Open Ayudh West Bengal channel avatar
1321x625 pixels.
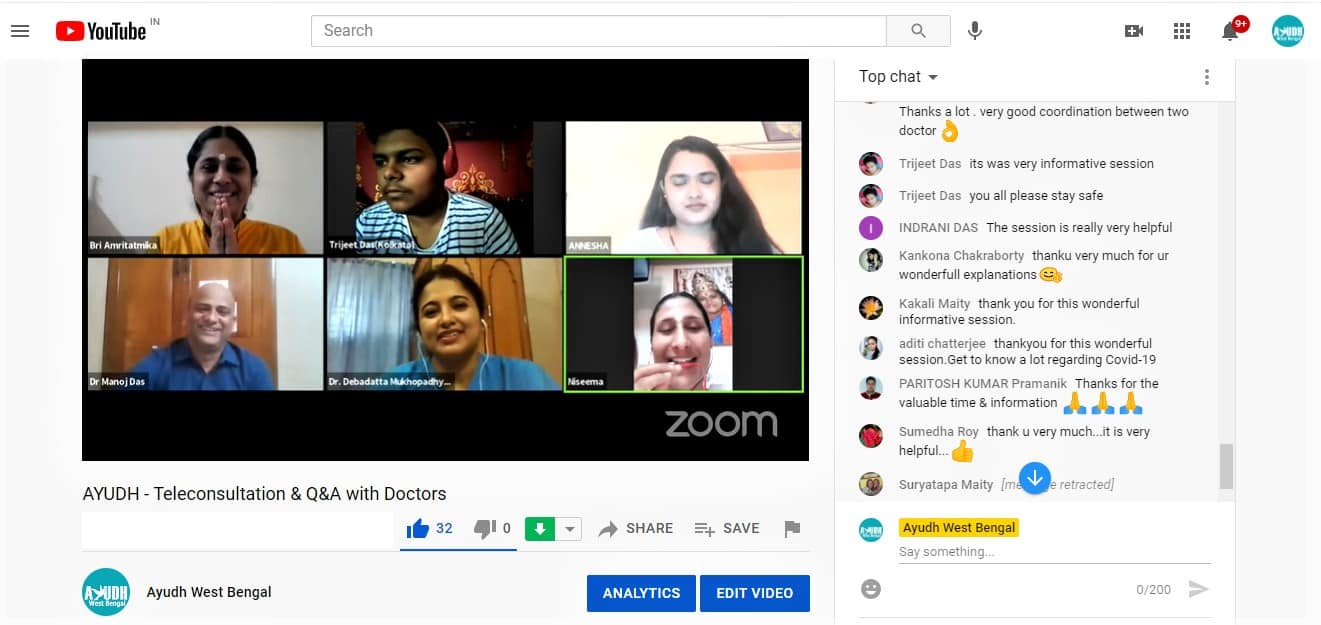[x=106, y=592]
